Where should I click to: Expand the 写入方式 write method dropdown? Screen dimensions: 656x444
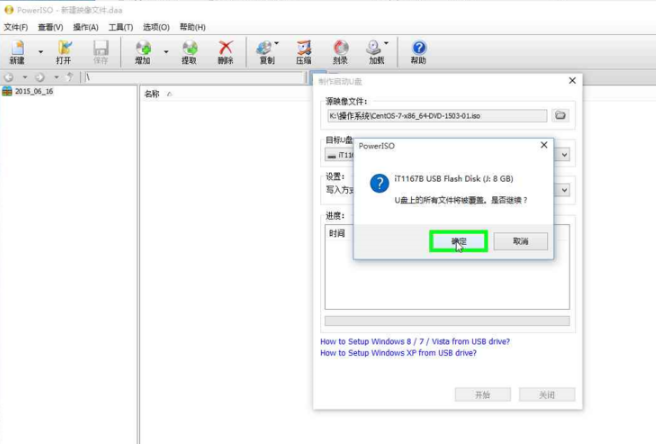[564, 190]
